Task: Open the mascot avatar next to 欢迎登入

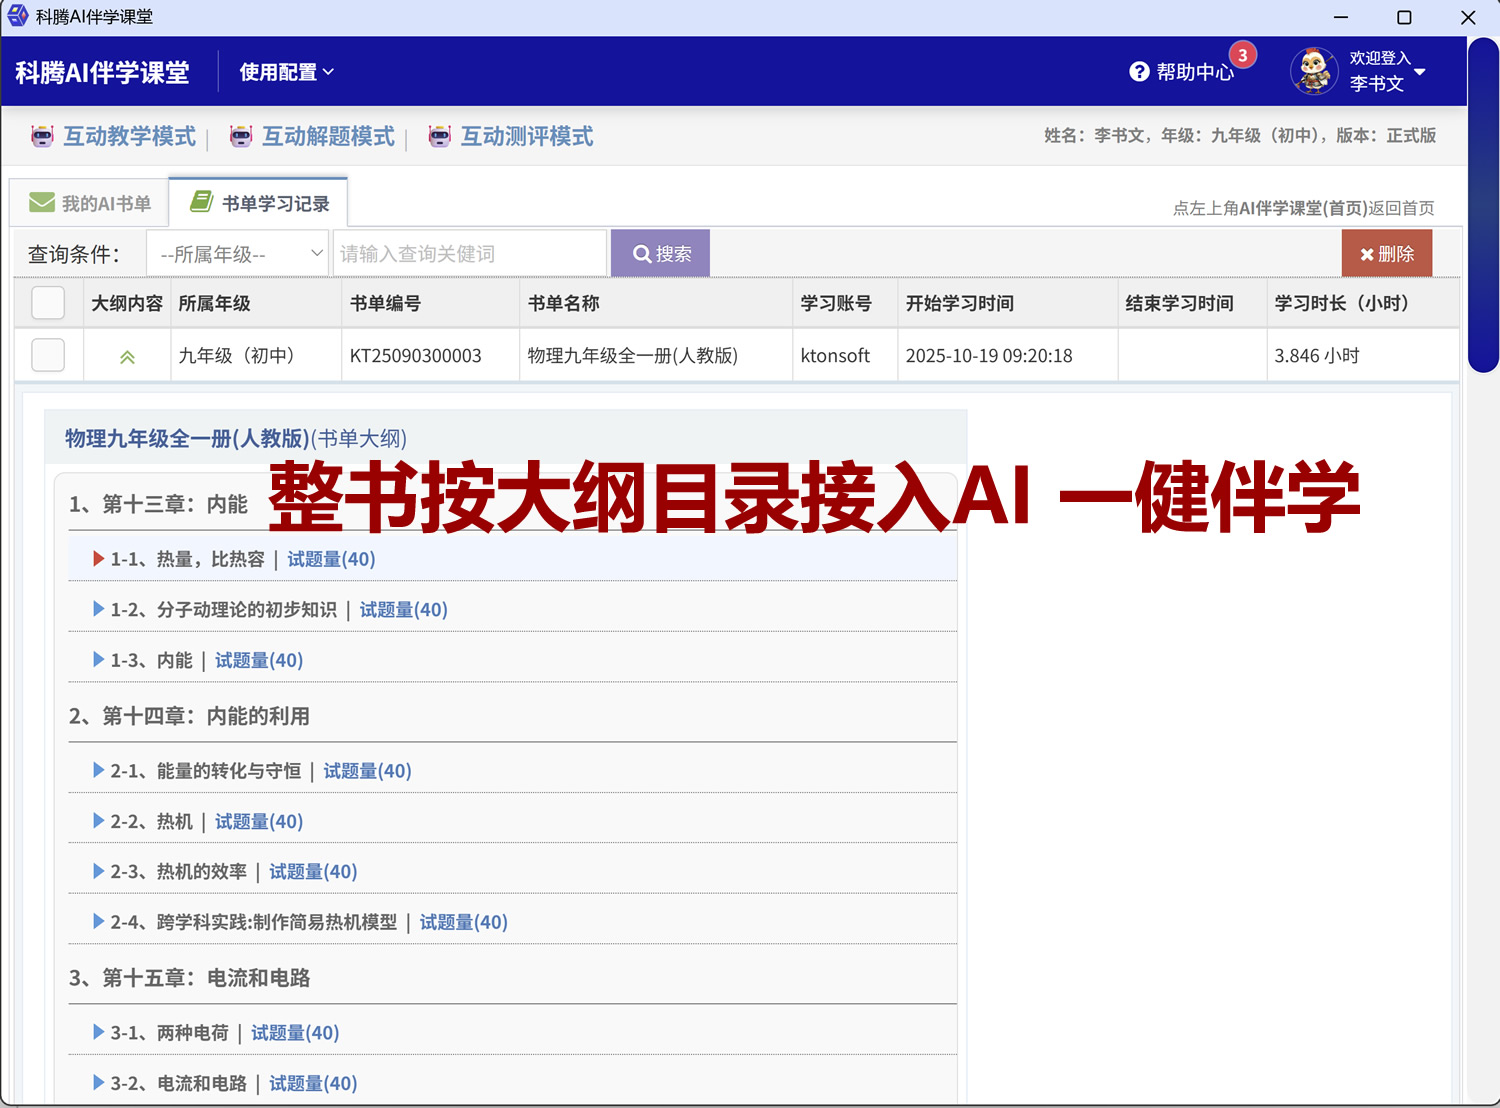Action: (1313, 71)
